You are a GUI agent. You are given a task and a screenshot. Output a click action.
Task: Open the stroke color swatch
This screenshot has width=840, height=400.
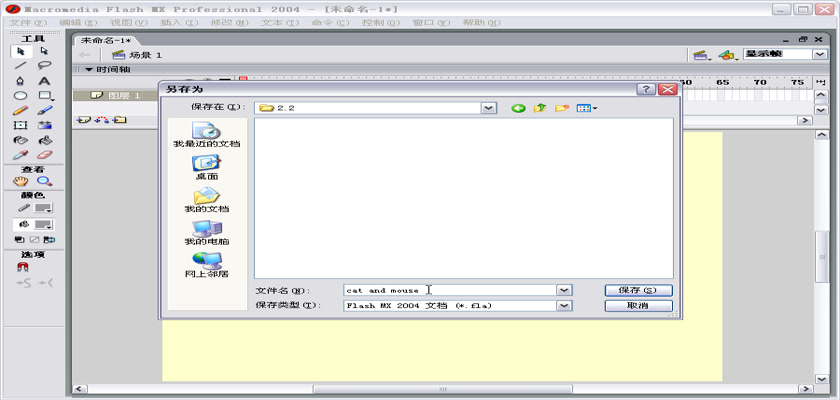pos(43,208)
